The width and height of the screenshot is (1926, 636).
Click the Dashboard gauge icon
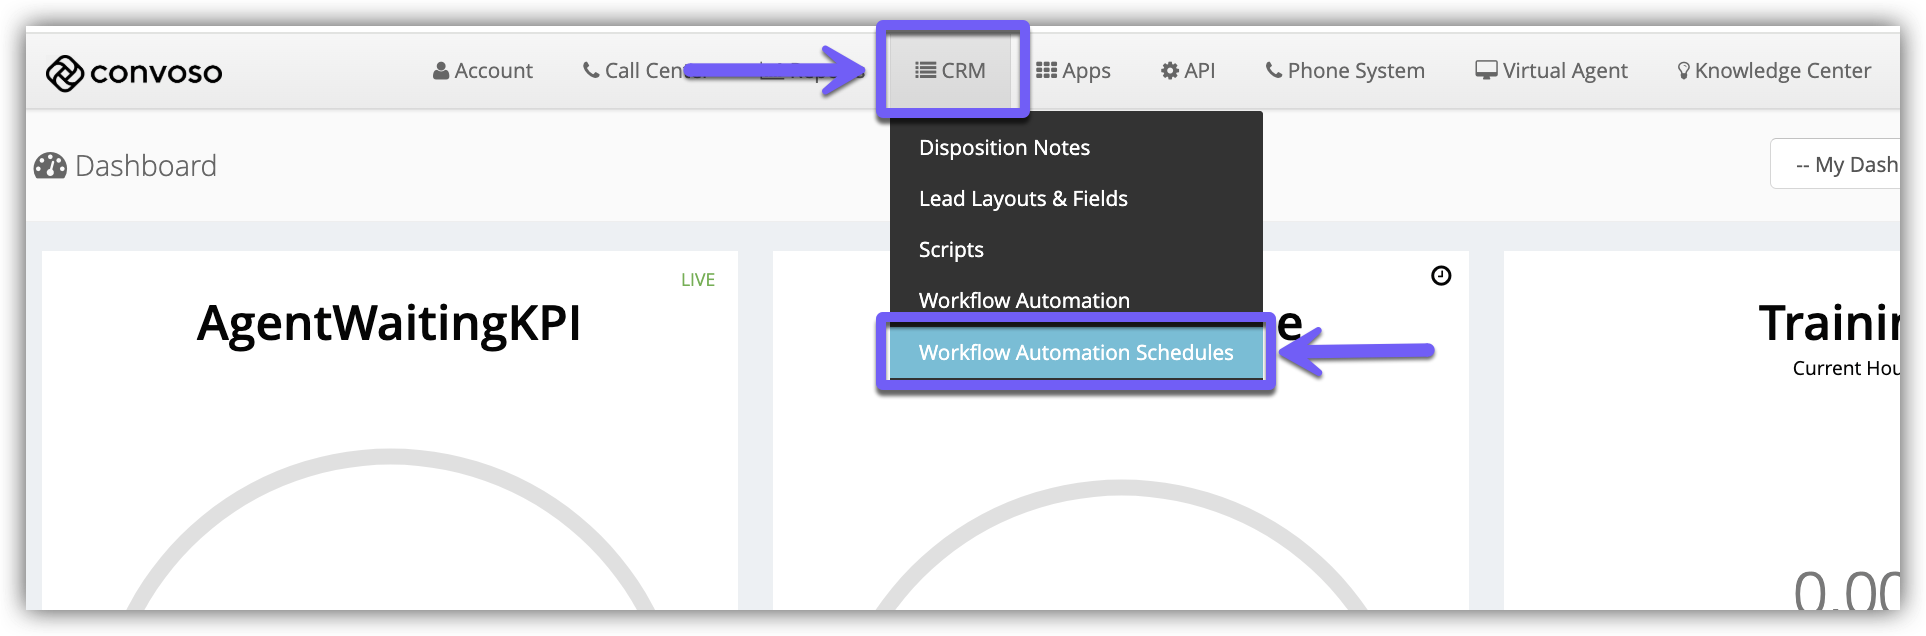point(50,166)
